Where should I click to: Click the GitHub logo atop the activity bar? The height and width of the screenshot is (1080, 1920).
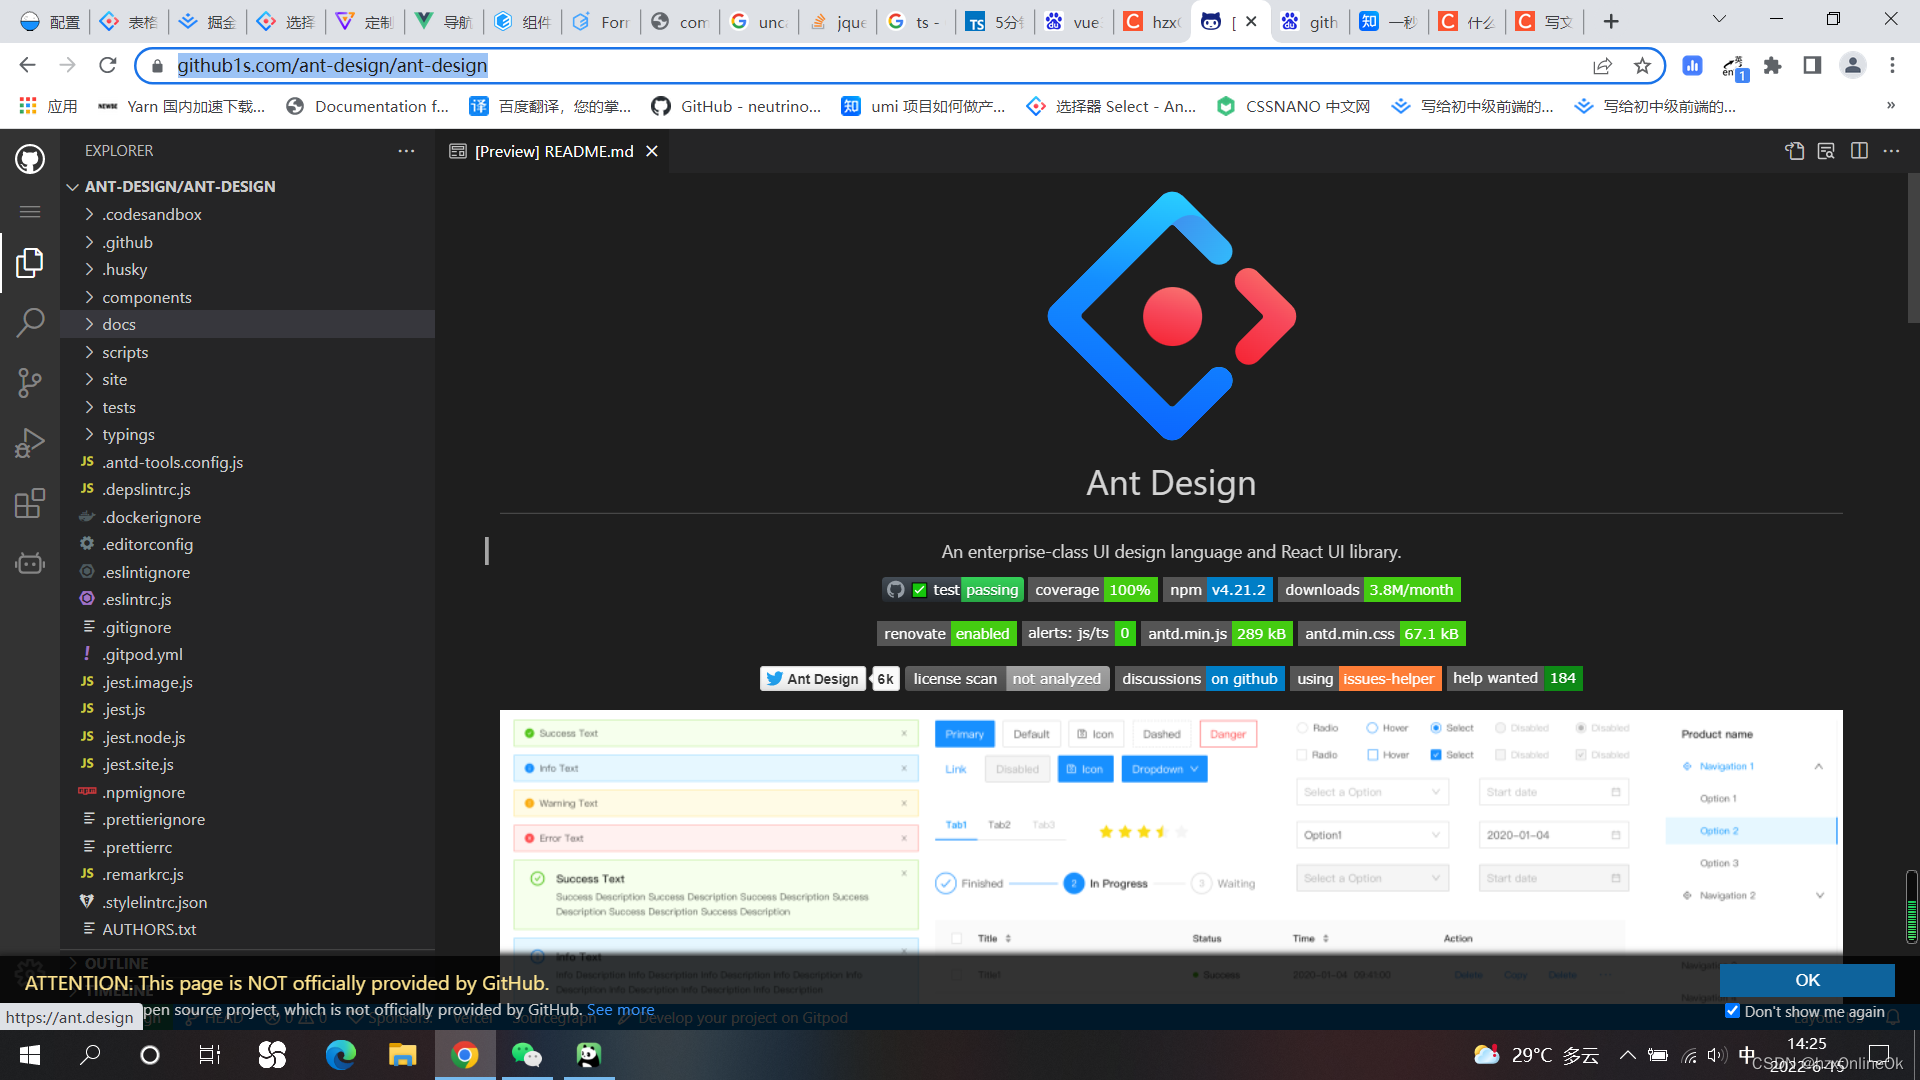(x=30, y=158)
